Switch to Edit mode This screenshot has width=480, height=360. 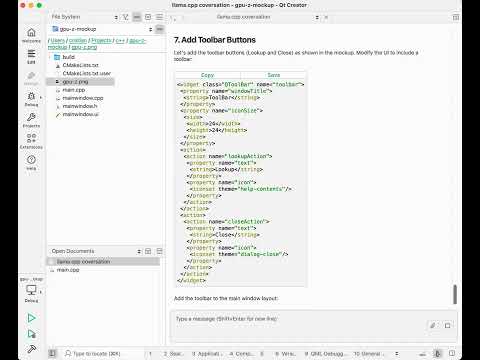point(31,57)
